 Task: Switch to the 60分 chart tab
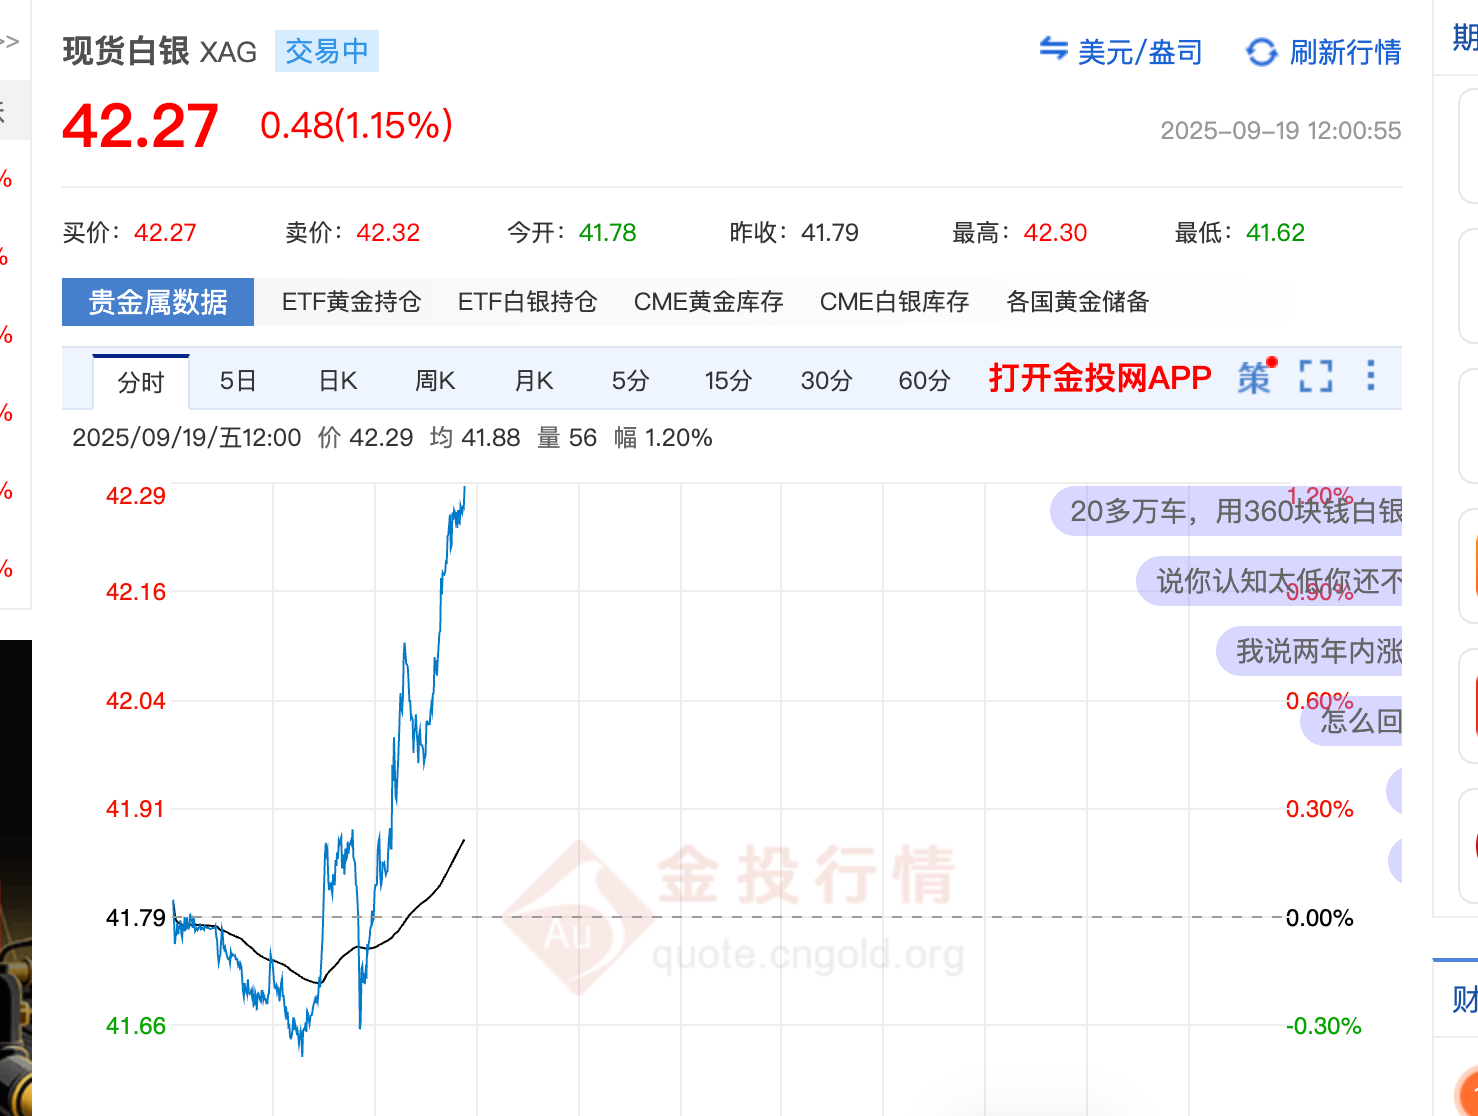click(924, 381)
